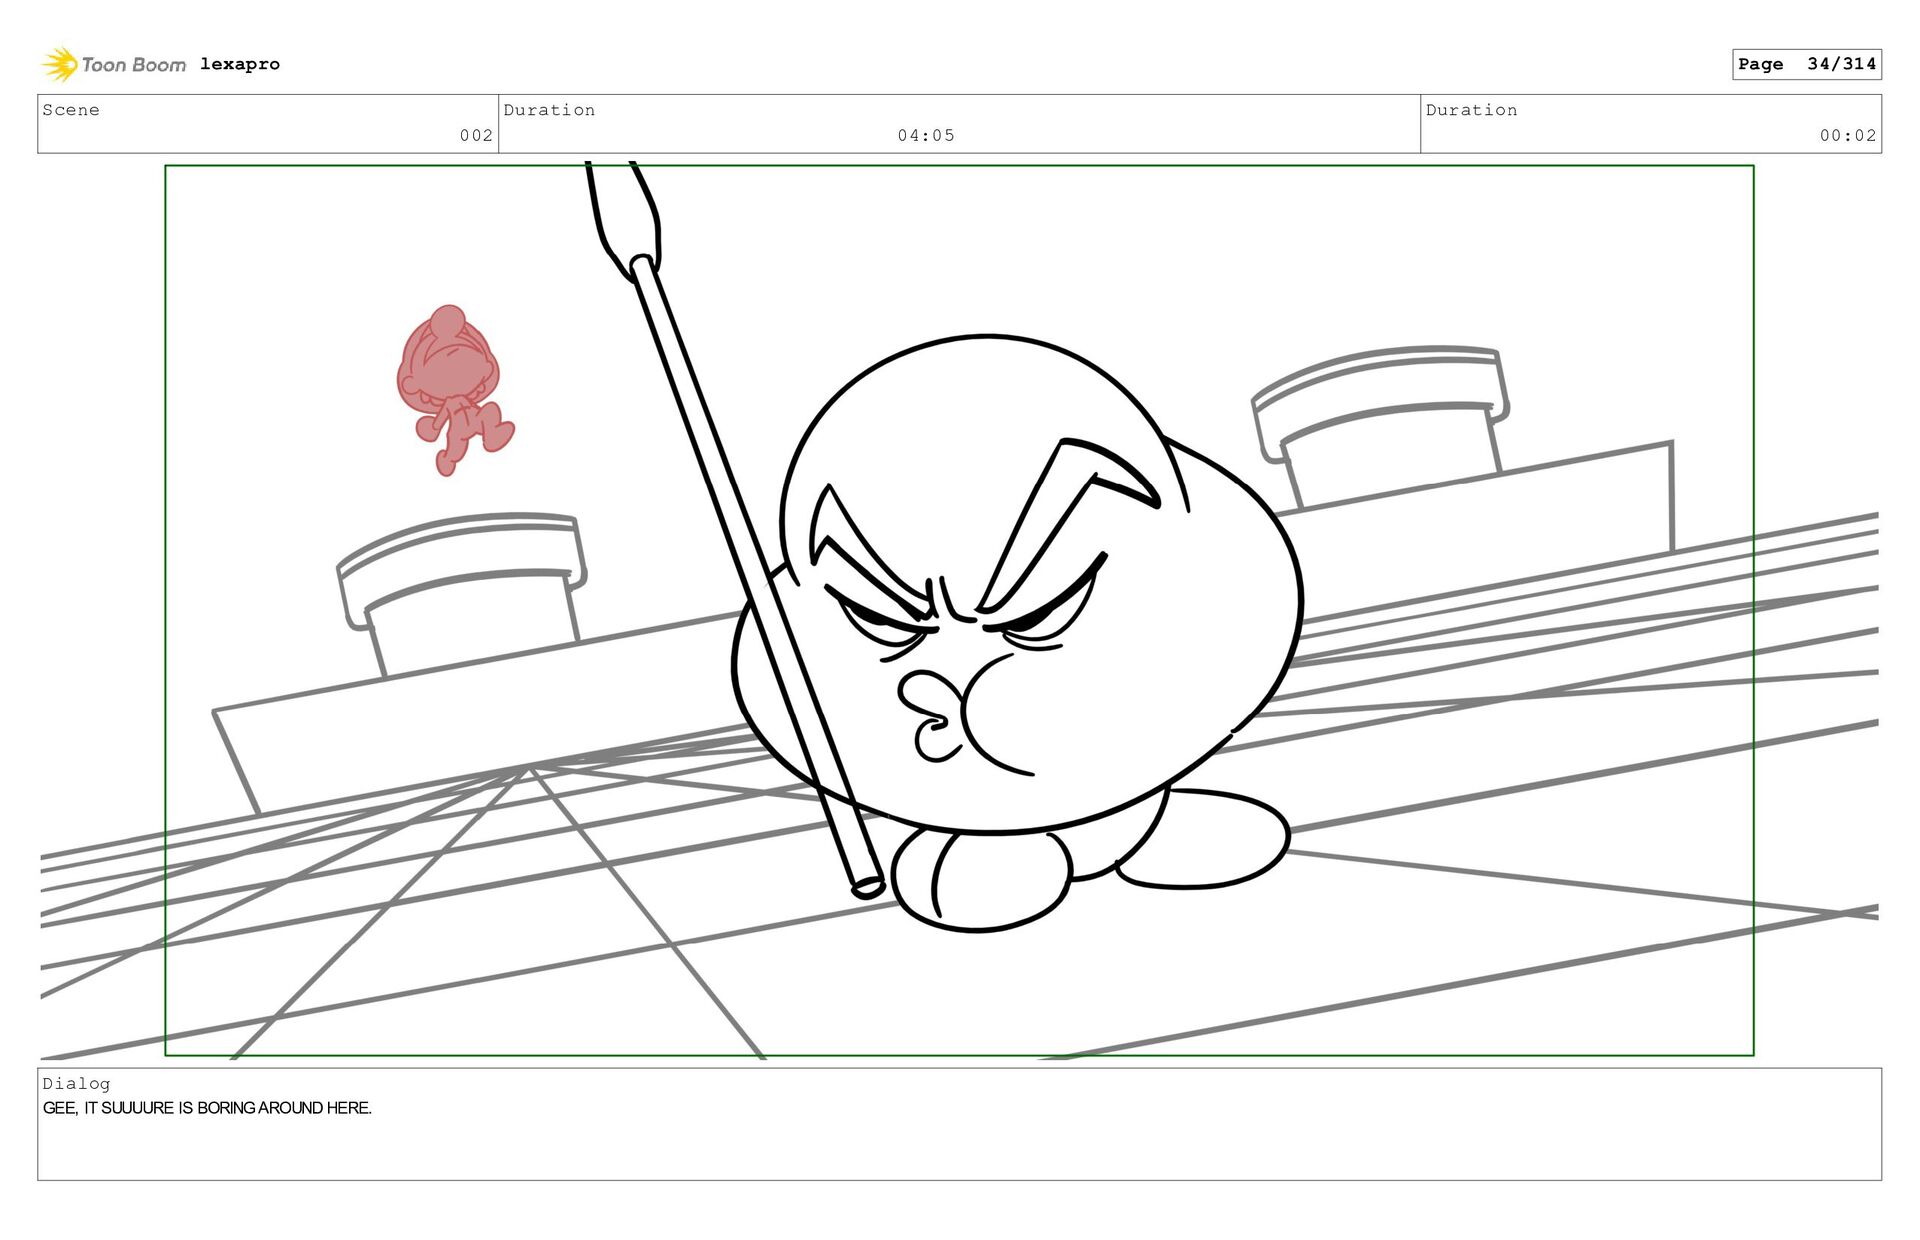Viewport: 1920px width, 1240px height.
Task: Click the Toon Boom logo icon
Action: click(60, 64)
